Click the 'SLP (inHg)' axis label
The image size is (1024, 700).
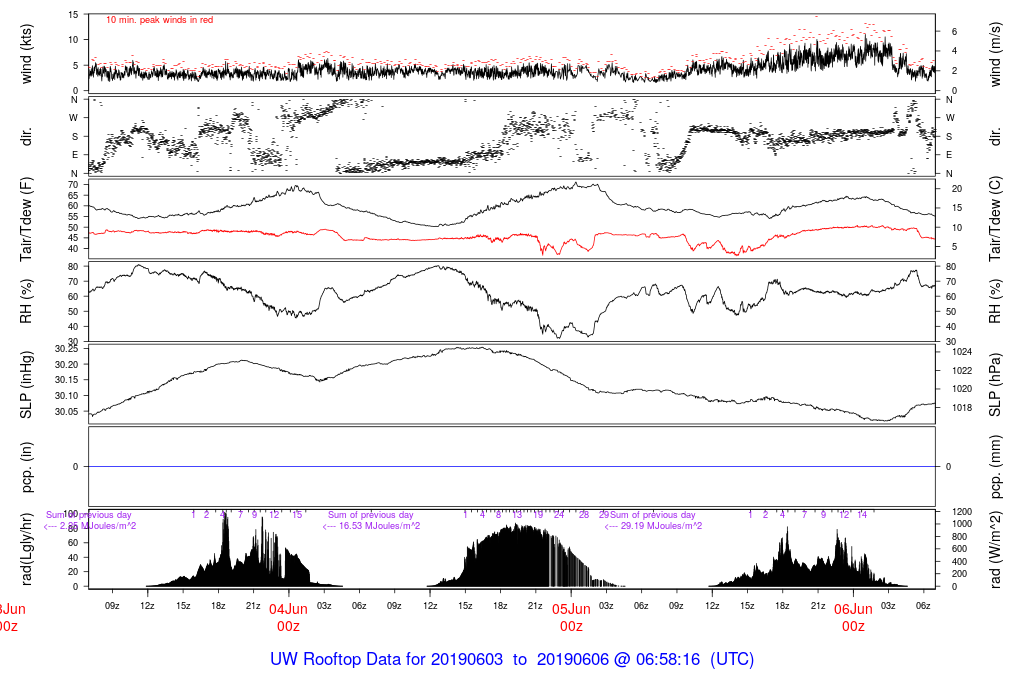coord(25,385)
